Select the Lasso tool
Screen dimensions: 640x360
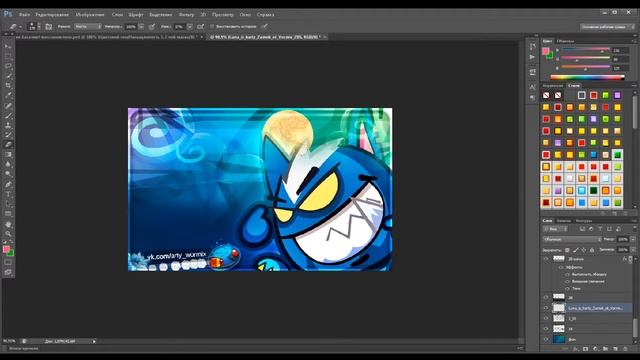(x=8, y=66)
